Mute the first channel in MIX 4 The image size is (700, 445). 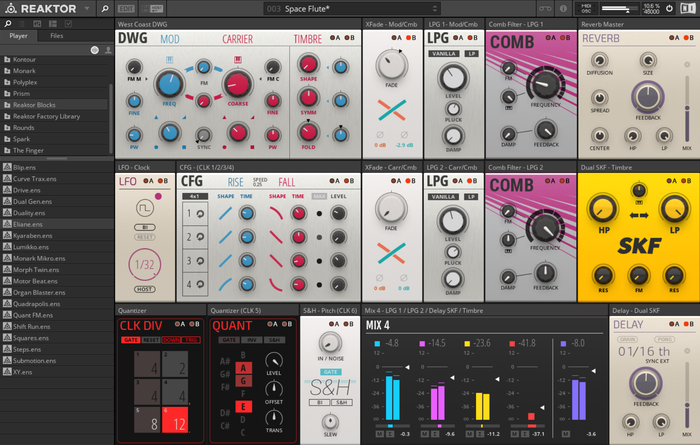pos(379,435)
